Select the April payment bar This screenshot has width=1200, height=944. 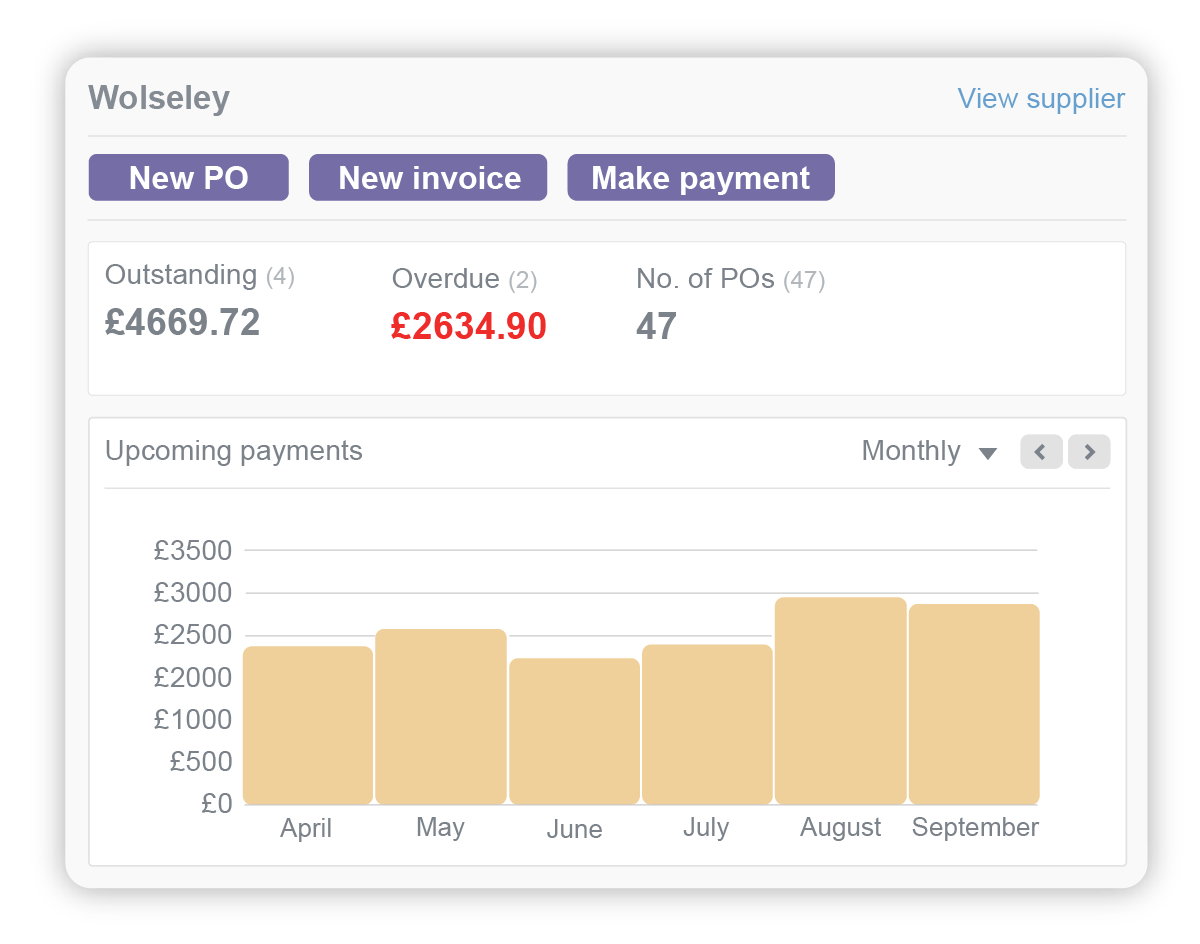pyautogui.click(x=306, y=725)
